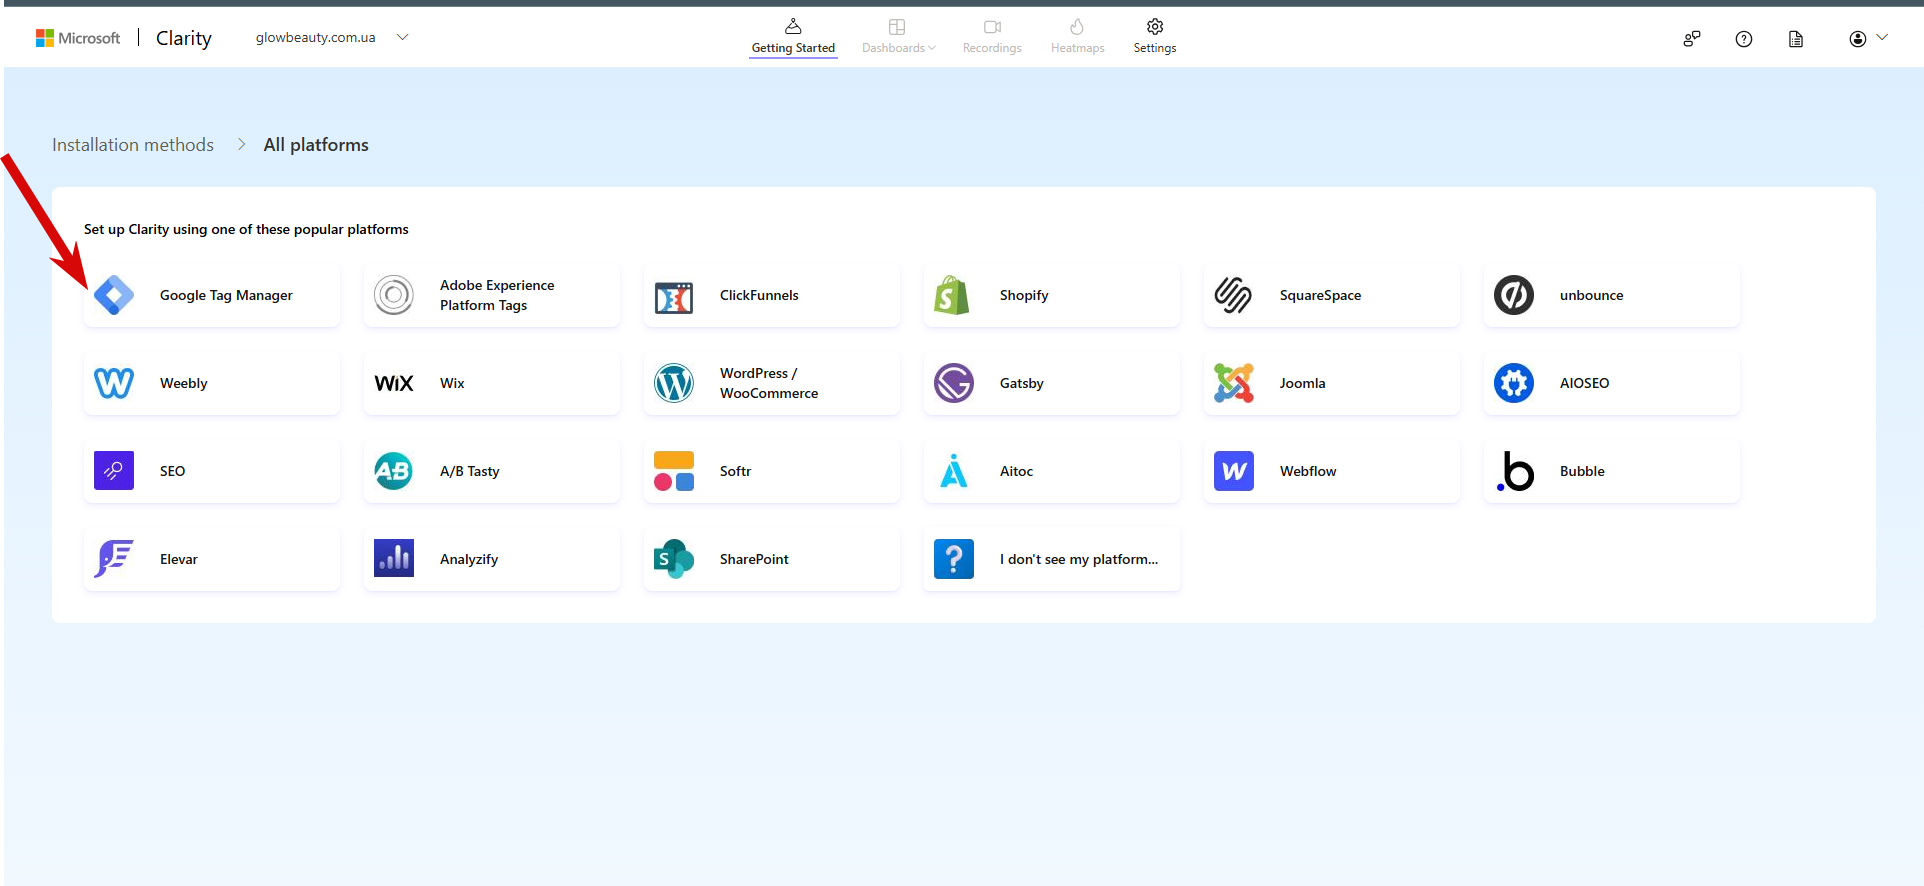
Task: Click the All platforms breadcrumb text
Action: pos(316,145)
